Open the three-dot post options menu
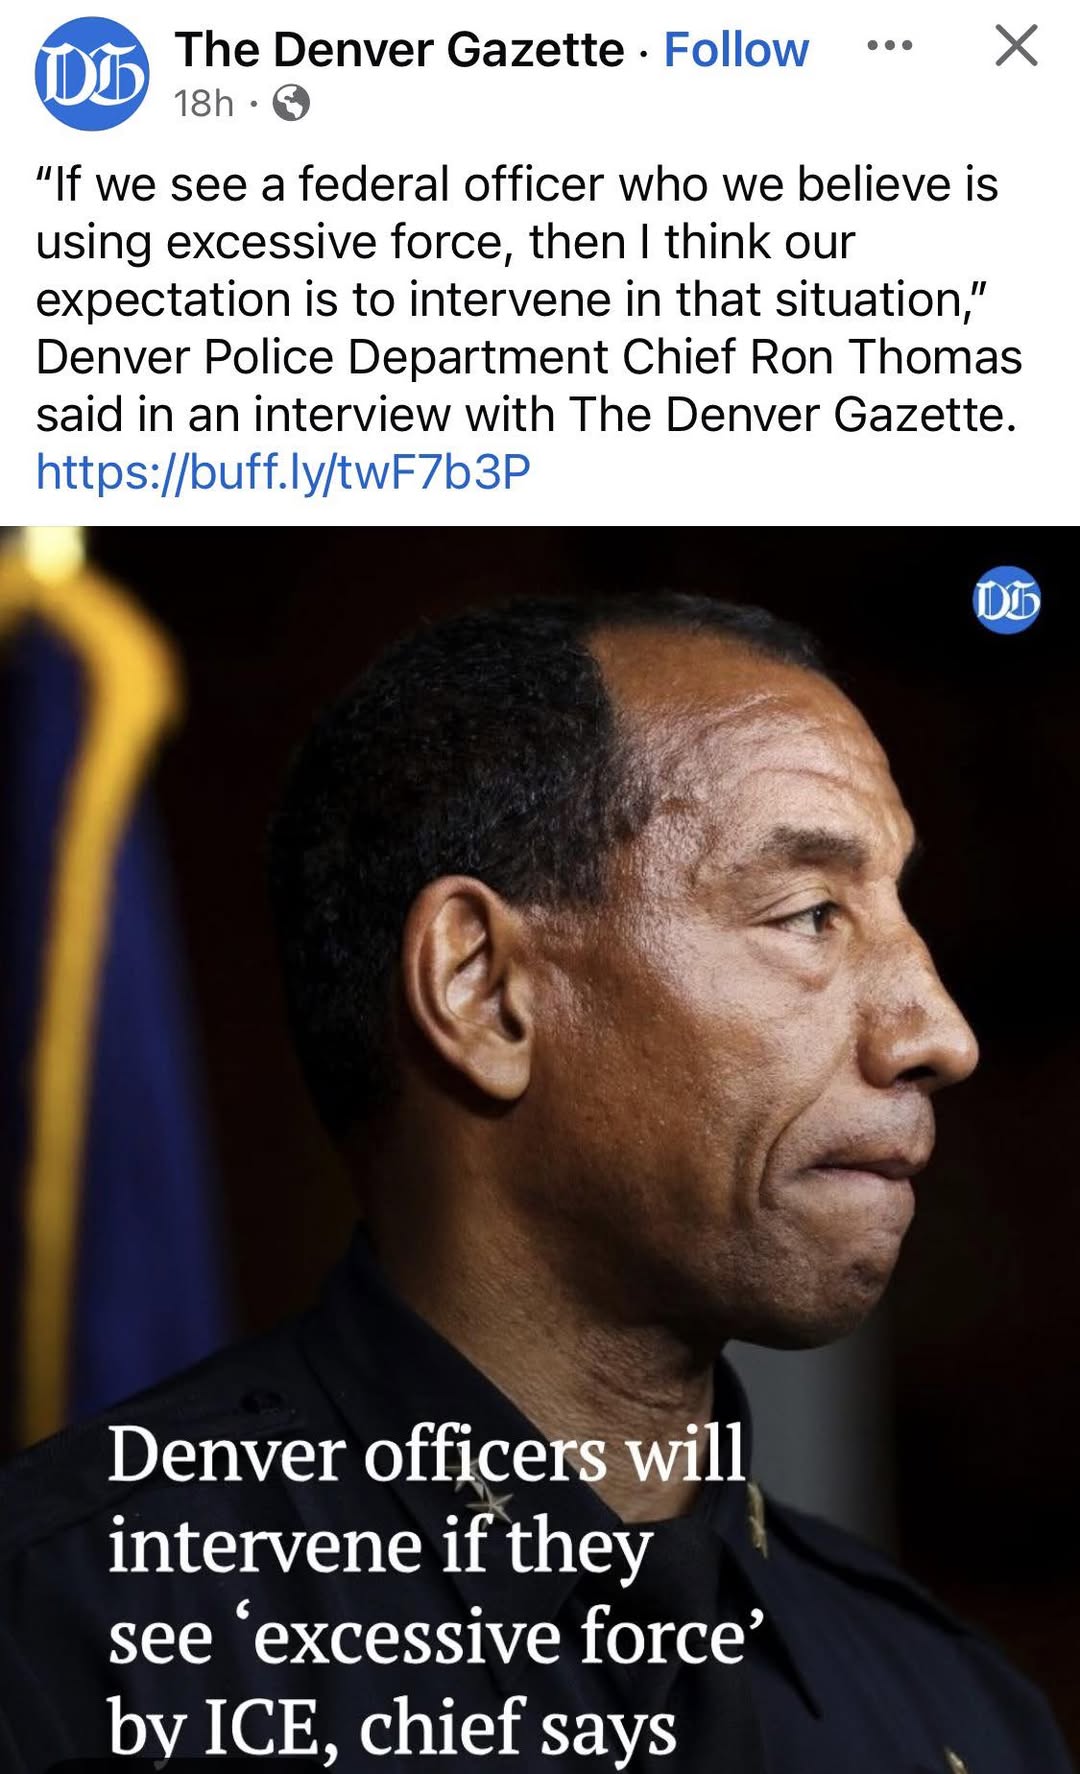 (889, 46)
